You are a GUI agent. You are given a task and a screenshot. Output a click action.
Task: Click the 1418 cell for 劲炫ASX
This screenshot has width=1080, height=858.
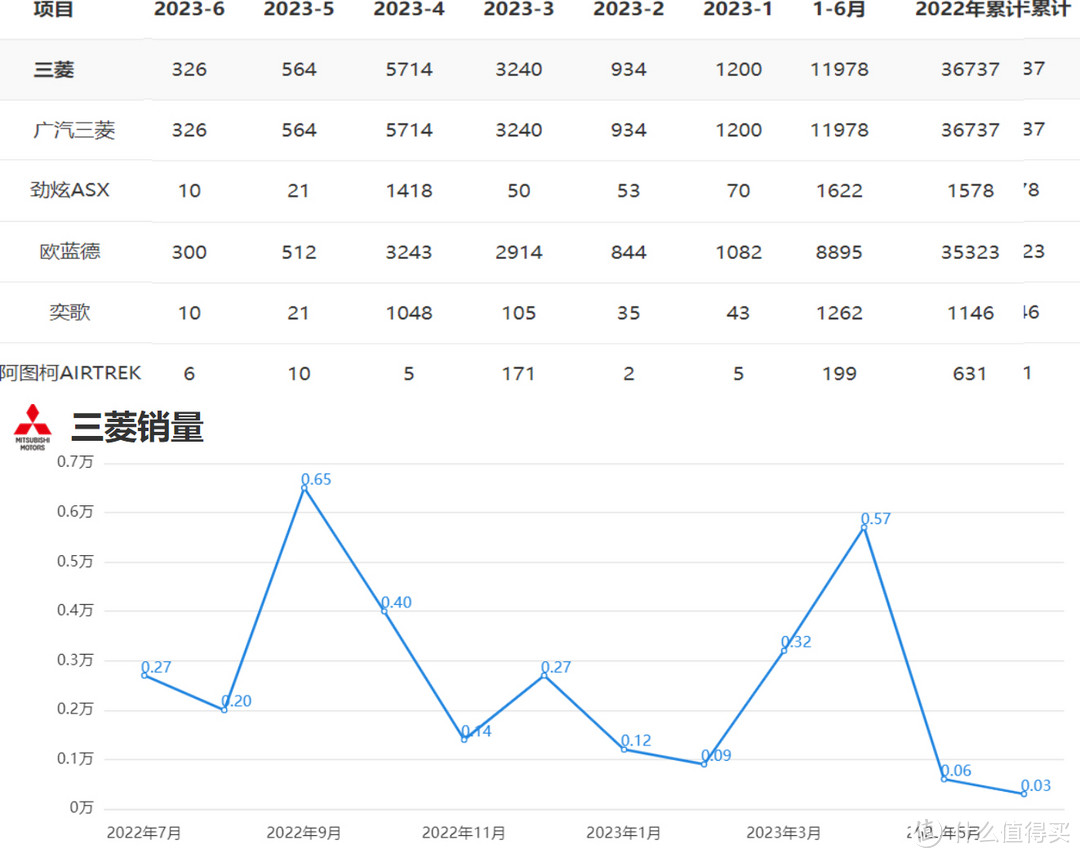[x=409, y=191]
